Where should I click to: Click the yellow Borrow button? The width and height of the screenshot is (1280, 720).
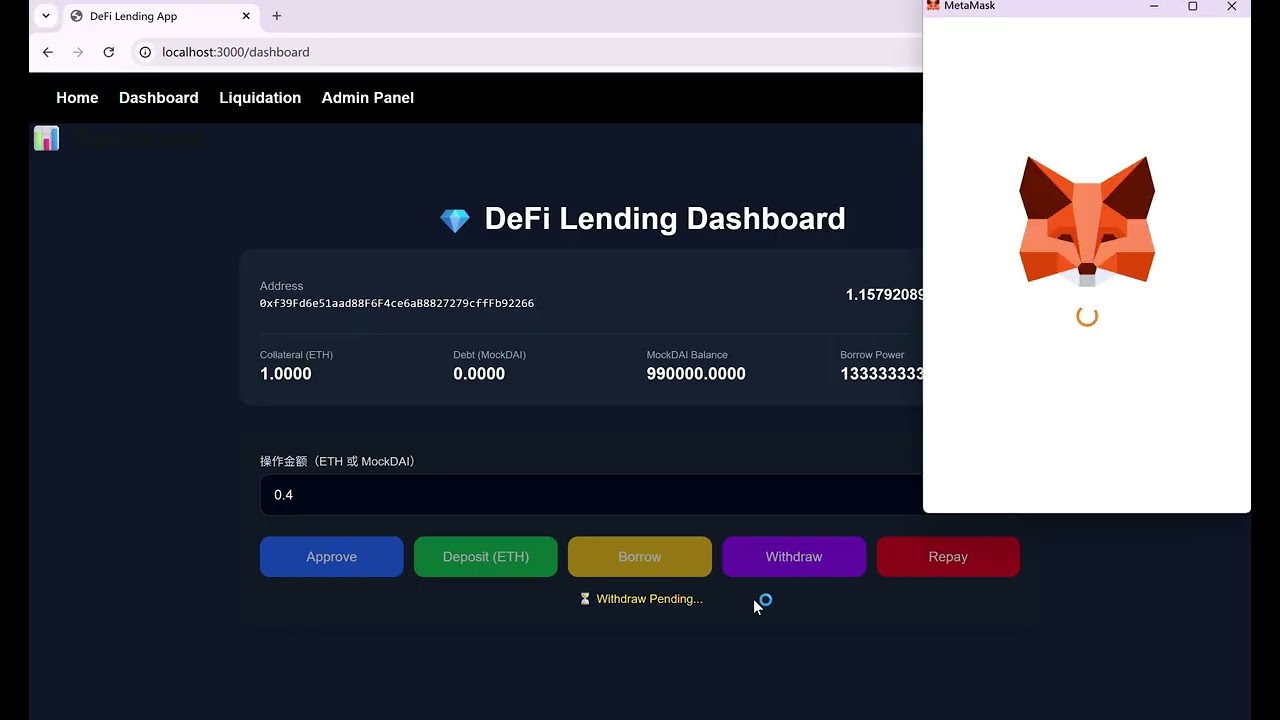click(x=640, y=557)
